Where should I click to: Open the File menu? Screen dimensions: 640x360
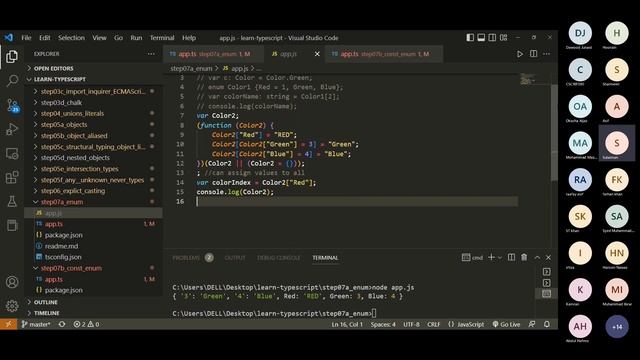pyautogui.click(x=26, y=38)
